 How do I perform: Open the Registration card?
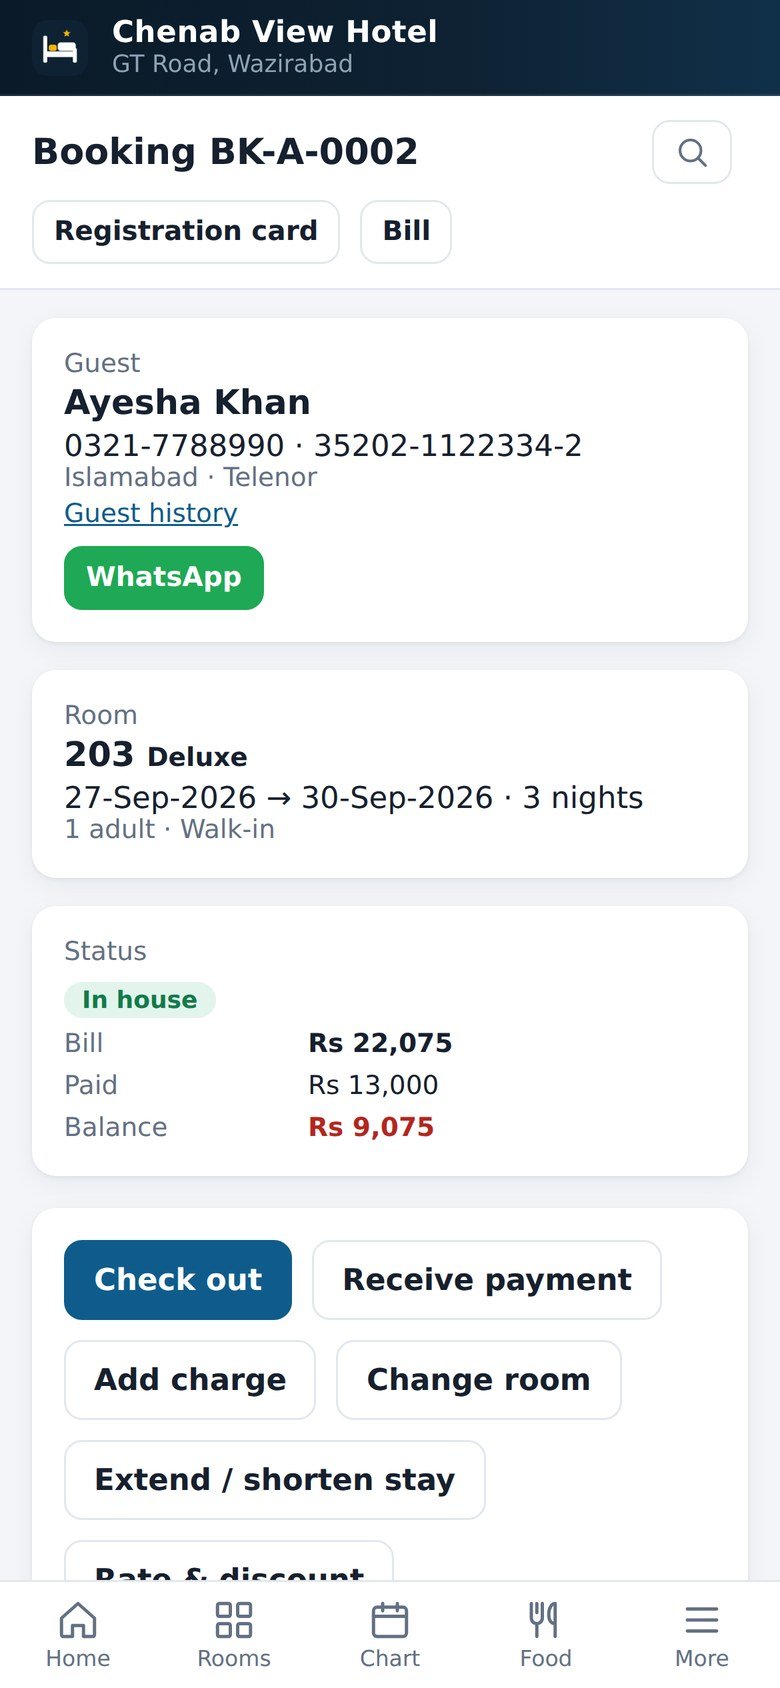coord(186,231)
